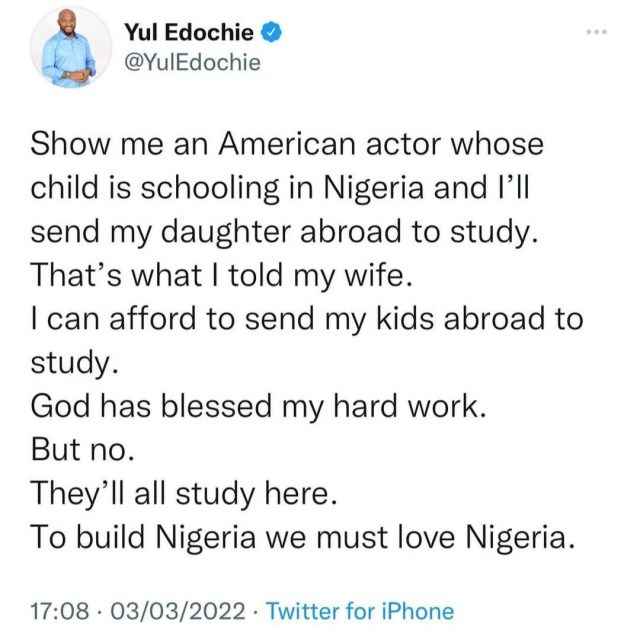Open the tweet's three-dot more options menu
640x639 pixels.
596,32
